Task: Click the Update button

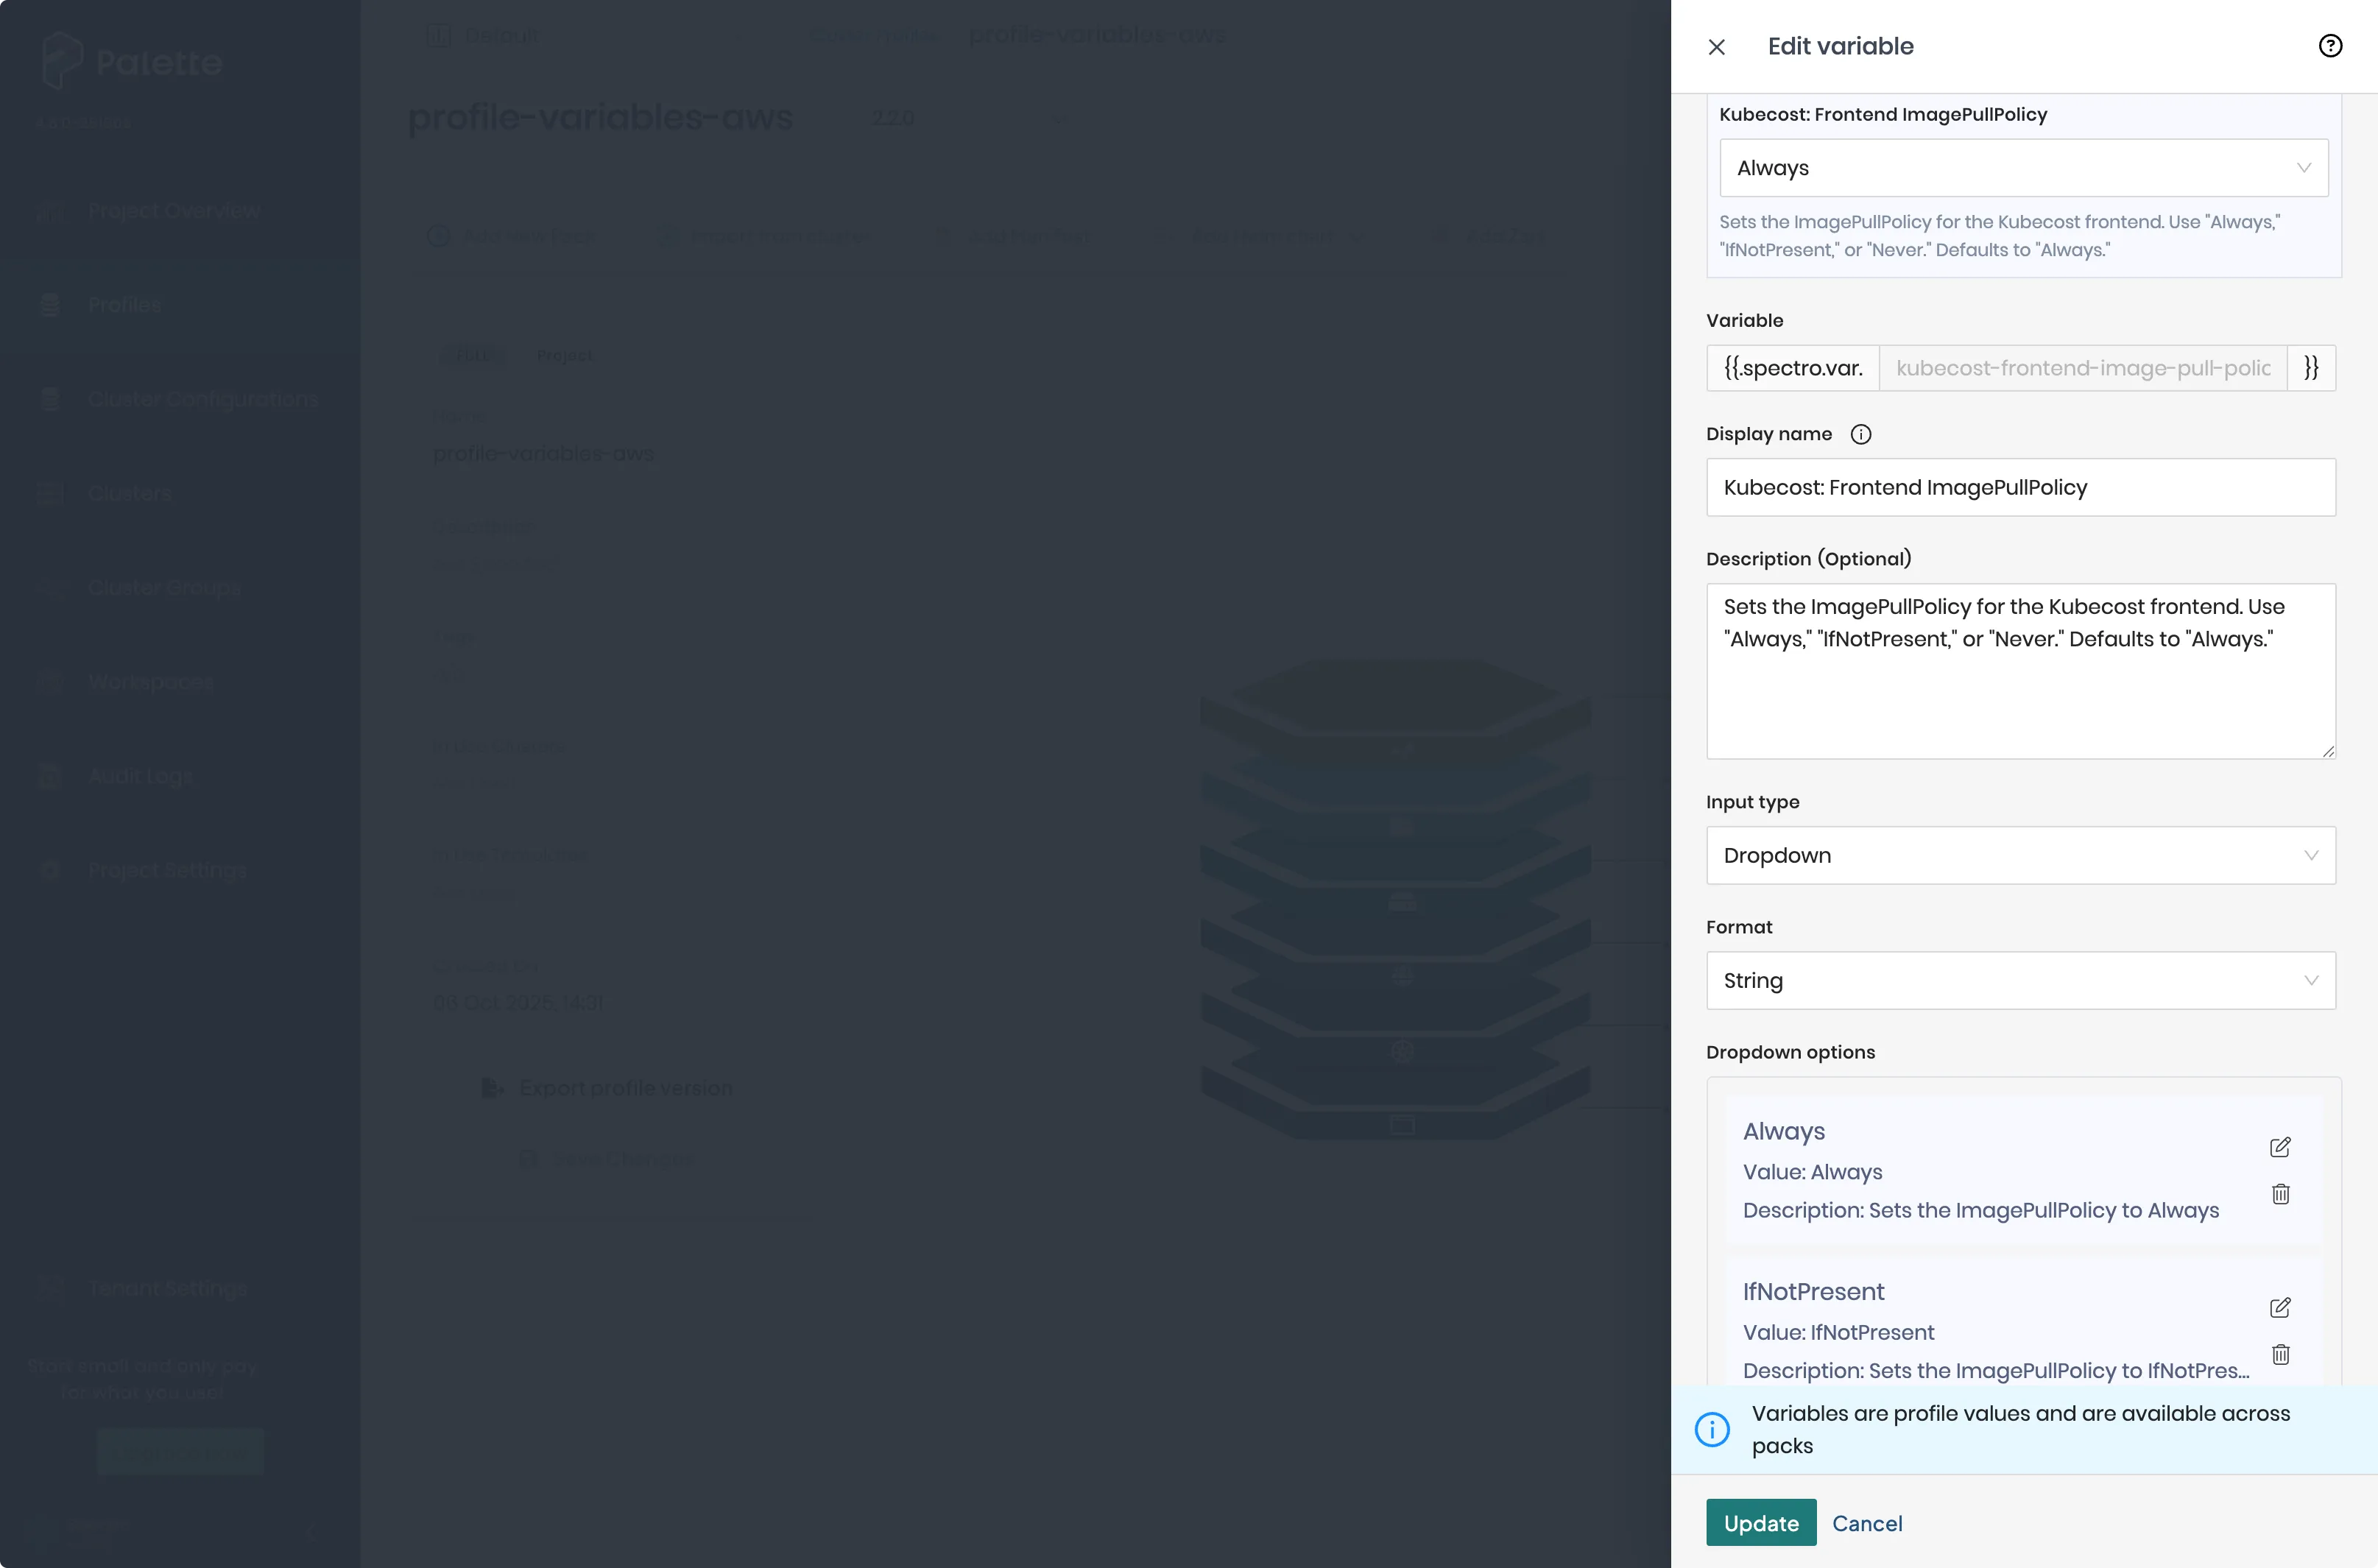Action: pyautogui.click(x=1760, y=1522)
